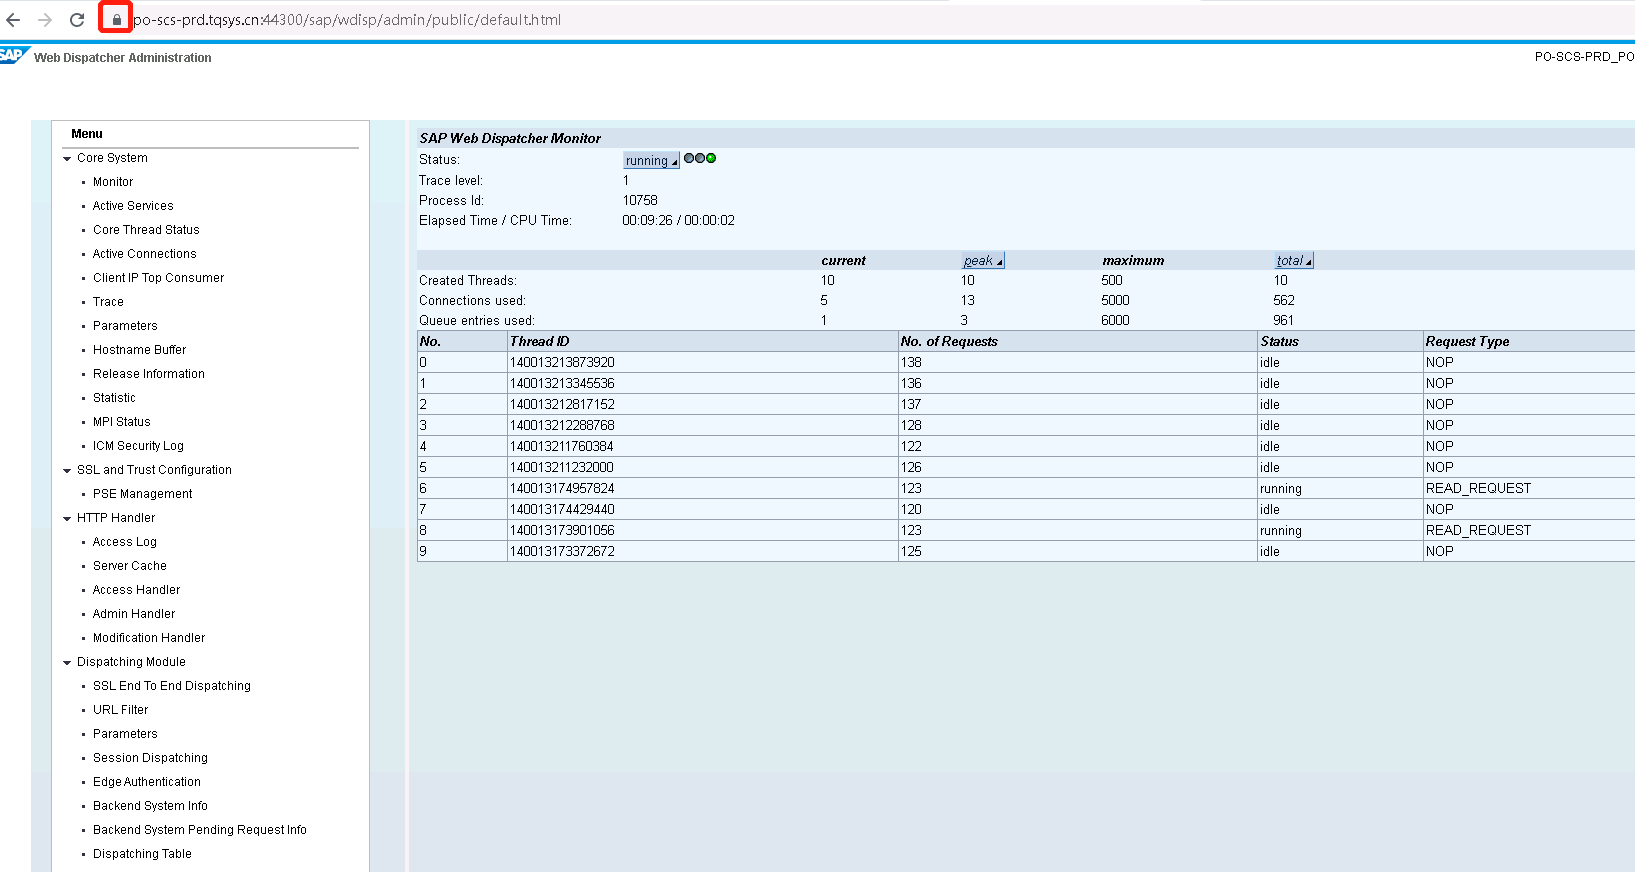Open Hostname Buffer entry

click(x=140, y=350)
